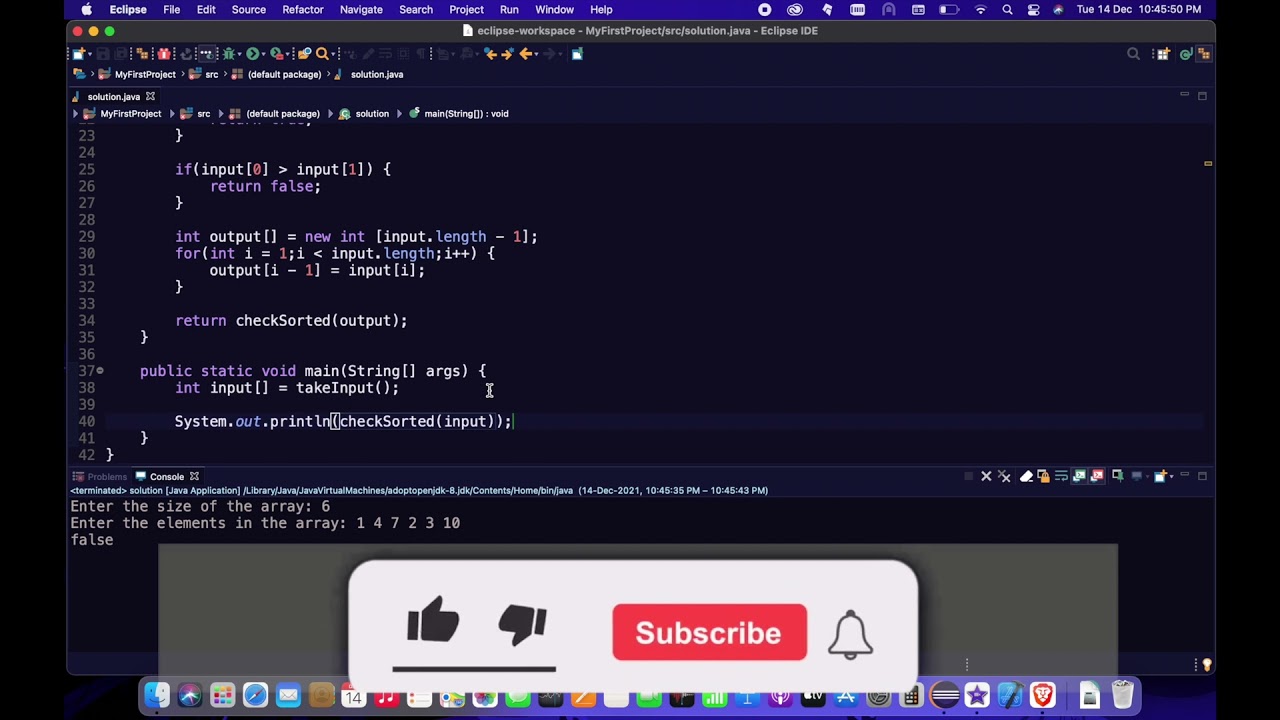Click the Open Console icon

(x=1160, y=476)
